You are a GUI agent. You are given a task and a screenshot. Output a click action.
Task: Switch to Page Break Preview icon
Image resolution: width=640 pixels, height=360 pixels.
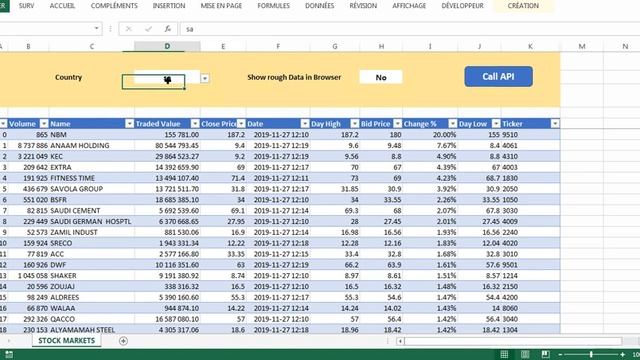click(x=545, y=354)
